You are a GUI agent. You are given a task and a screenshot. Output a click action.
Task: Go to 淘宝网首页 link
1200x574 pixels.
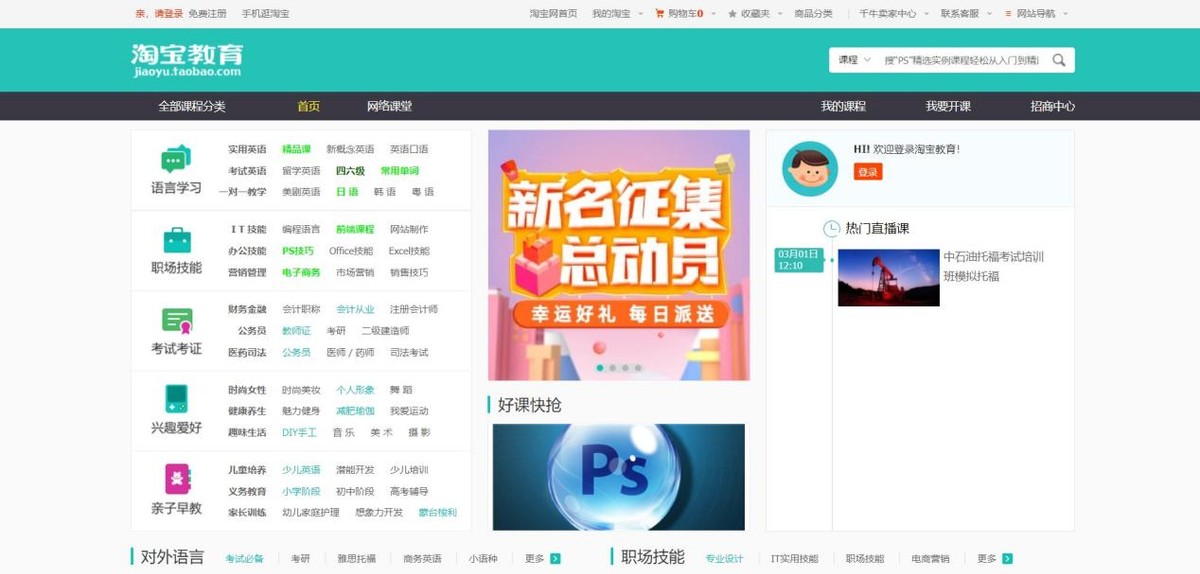click(553, 14)
